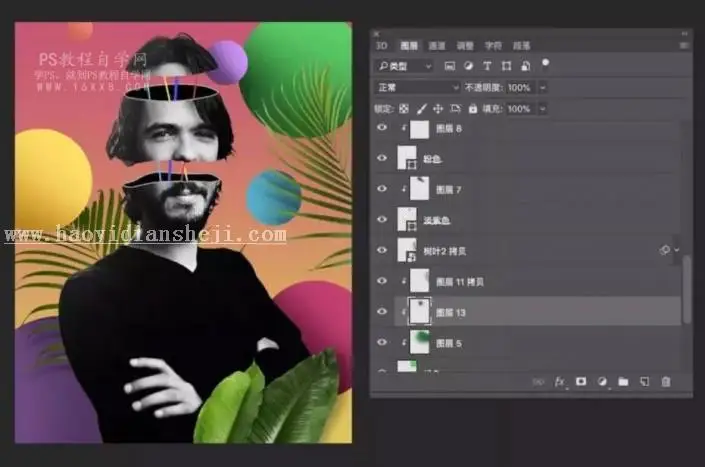Image resolution: width=705 pixels, height=467 pixels.
Task: Open the 类型 filter kind dropdown
Action: tap(404, 66)
